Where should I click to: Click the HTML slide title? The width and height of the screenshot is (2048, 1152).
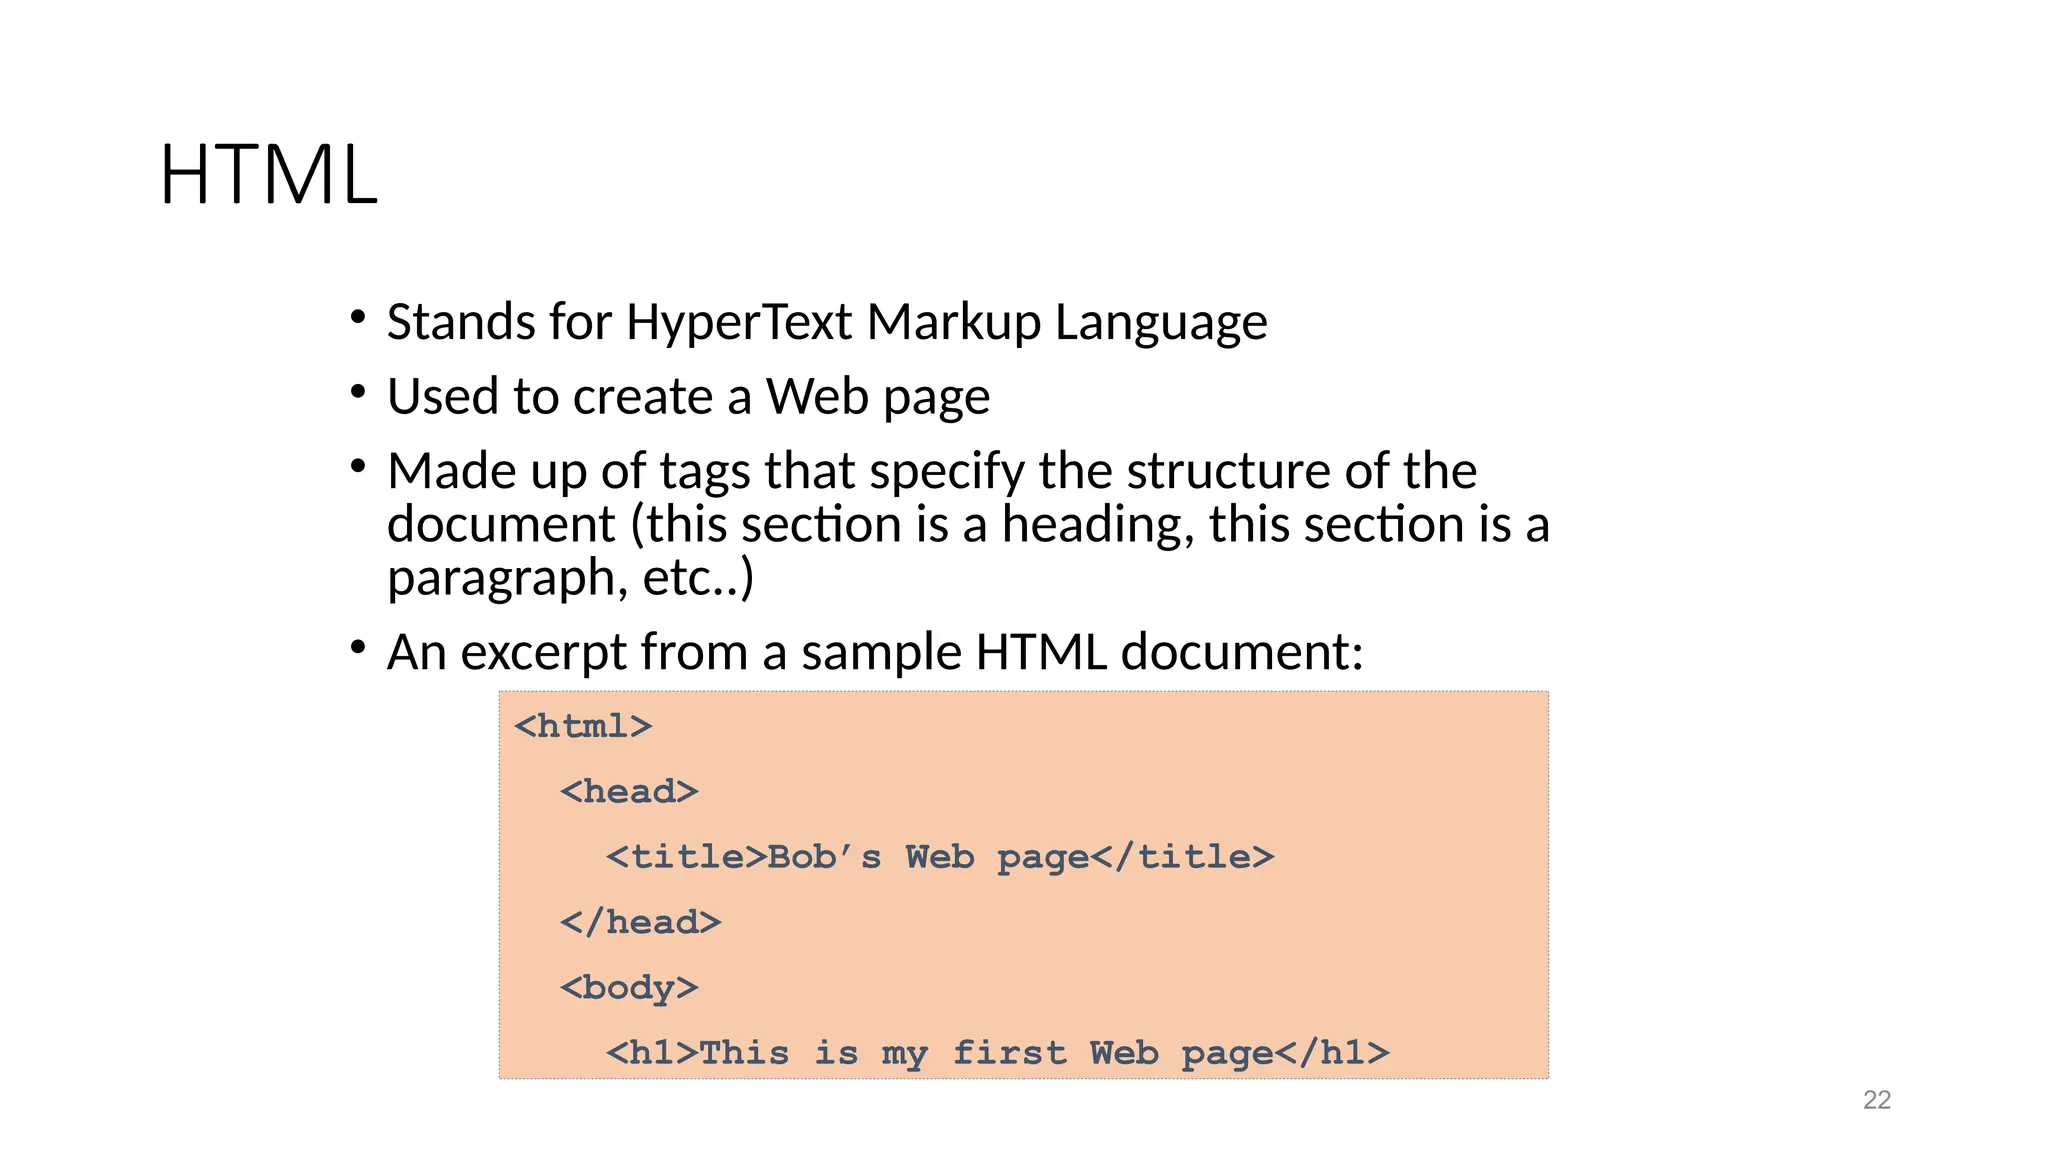(268, 175)
